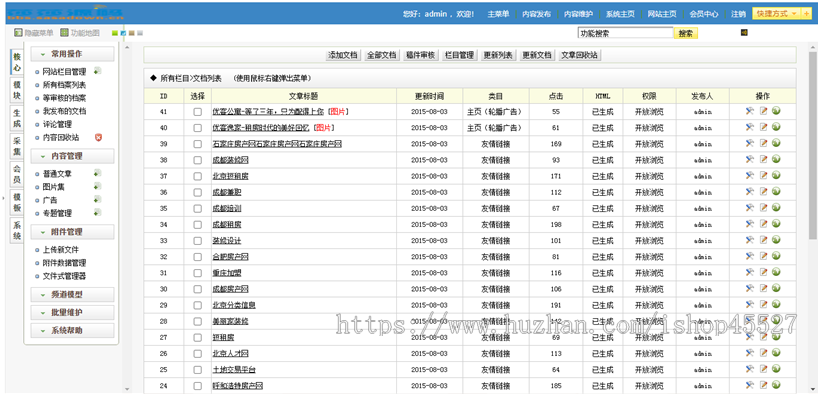Screen dimensions: 820x396
Task: Click the add icon next to 普通文章
Action: (98, 173)
